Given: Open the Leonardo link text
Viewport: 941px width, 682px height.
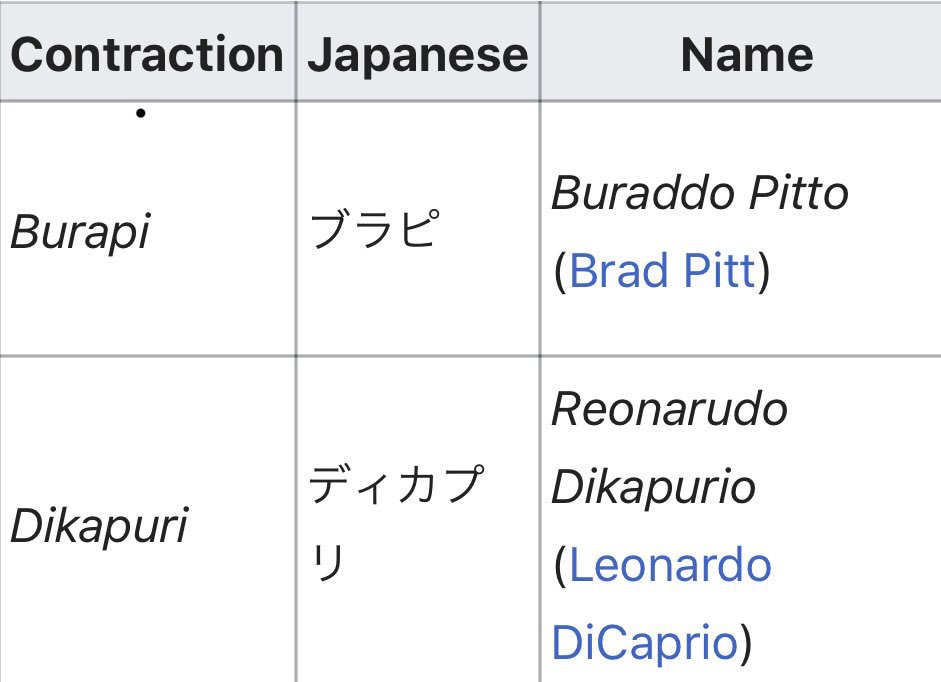Looking at the screenshot, I should pyautogui.click(x=670, y=565).
